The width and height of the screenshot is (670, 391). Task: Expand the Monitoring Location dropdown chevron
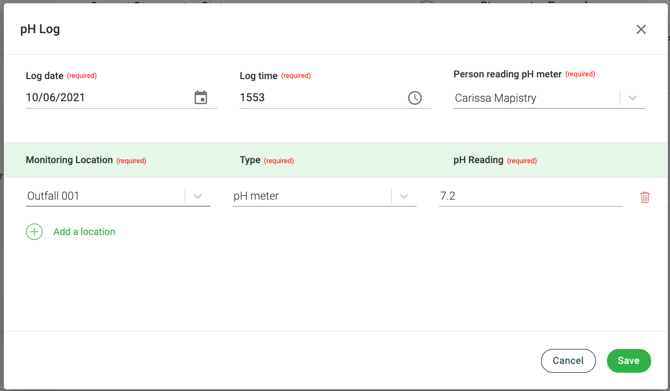pos(197,196)
